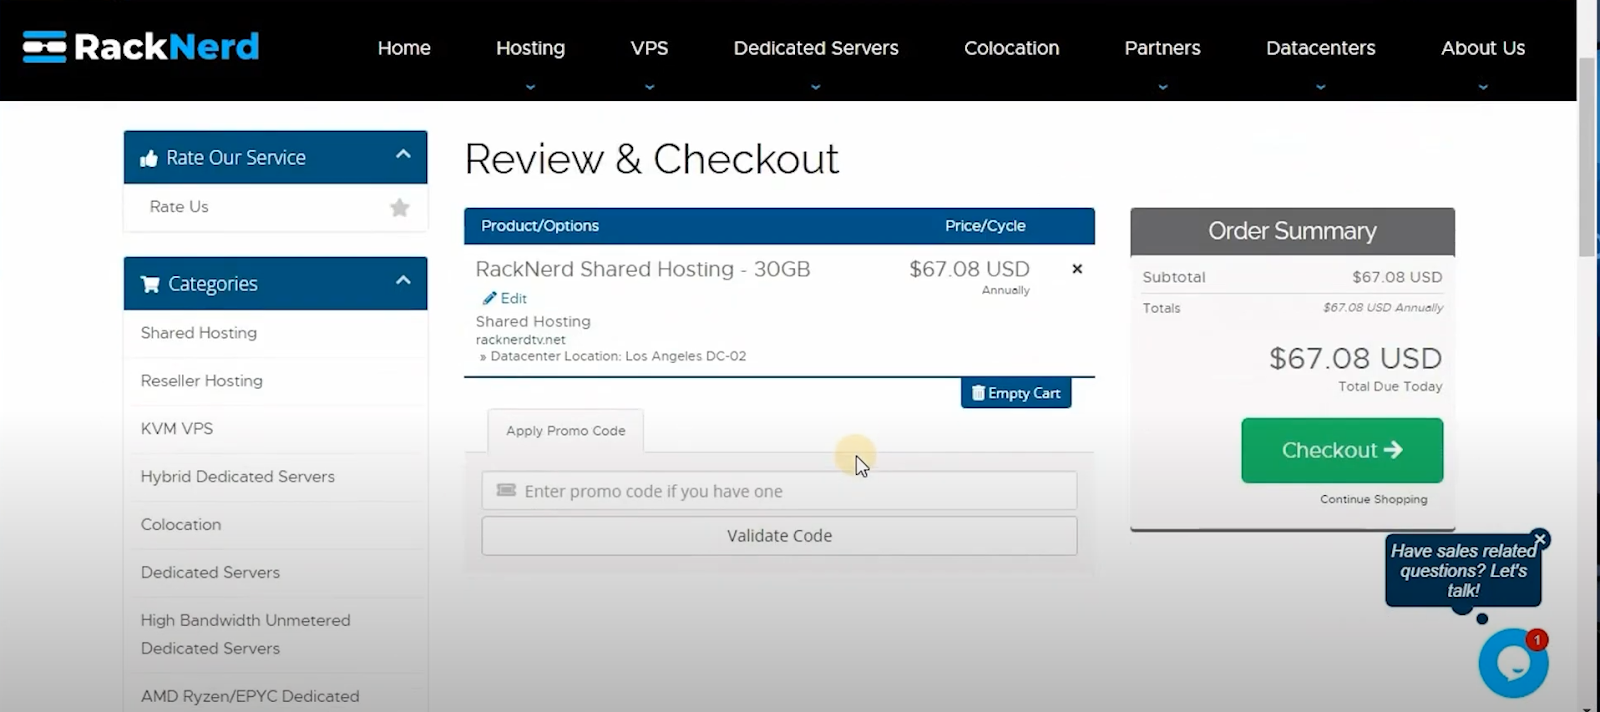
Task: Select the Apply Promo Code tab
Action: [x=565, y=431]
